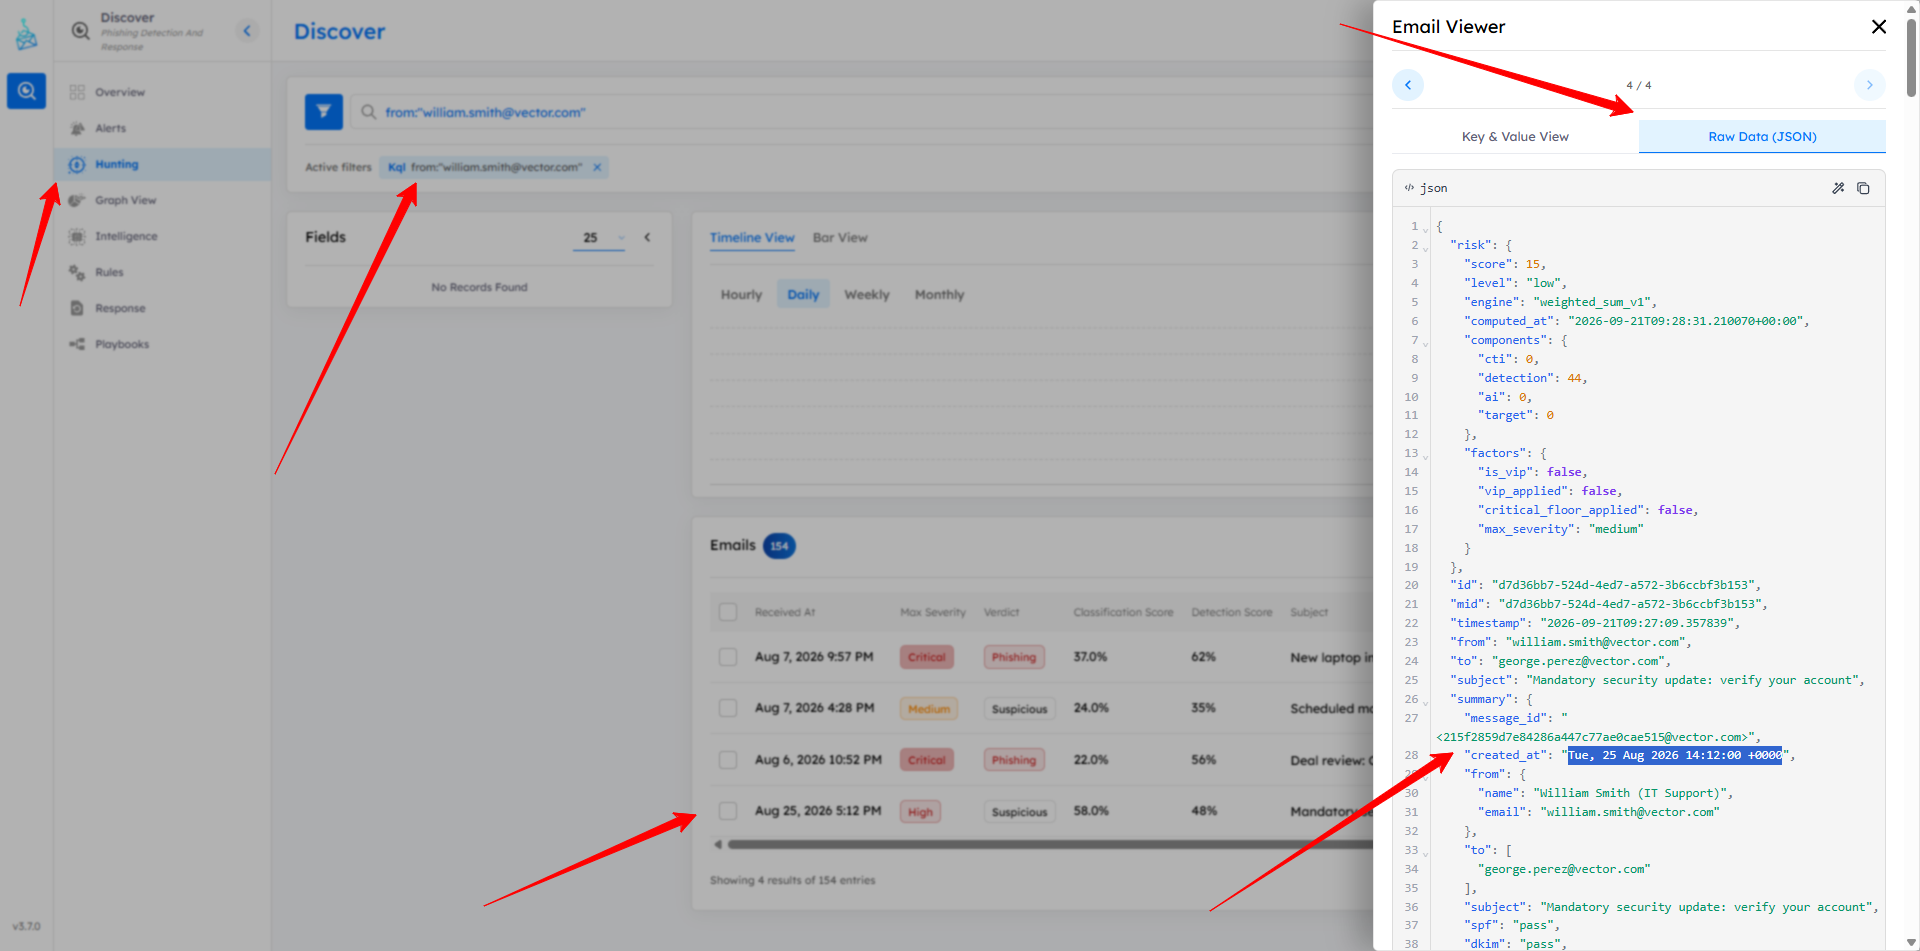Screen dimensions: 1920x951
Task: Check the Aug 7, 2026 9:57 PM email row
Action: point(728,657)
